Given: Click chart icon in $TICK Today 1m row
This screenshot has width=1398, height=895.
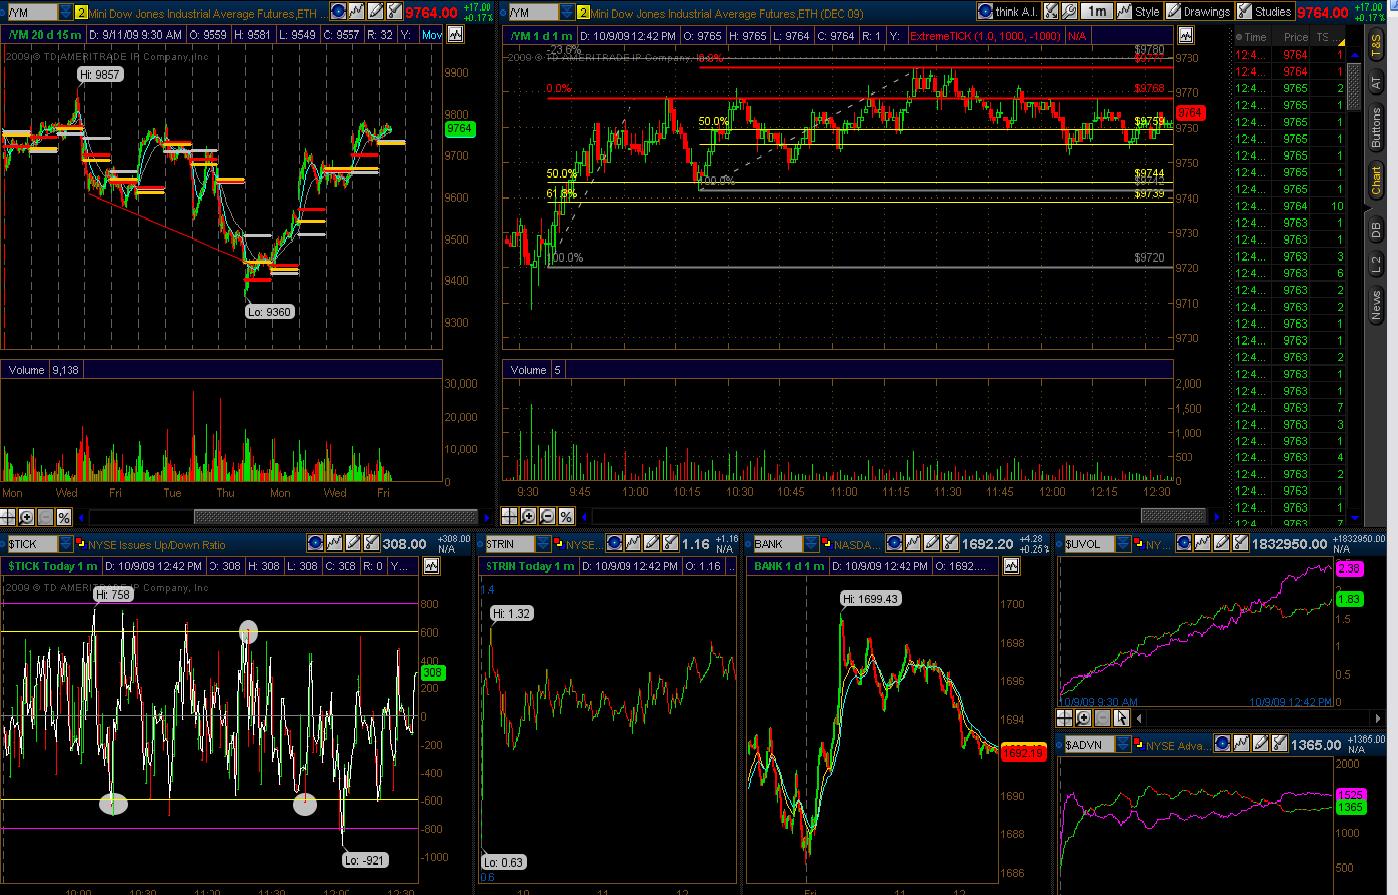Looking at the screenshot, I should click(x=431, y=566).
